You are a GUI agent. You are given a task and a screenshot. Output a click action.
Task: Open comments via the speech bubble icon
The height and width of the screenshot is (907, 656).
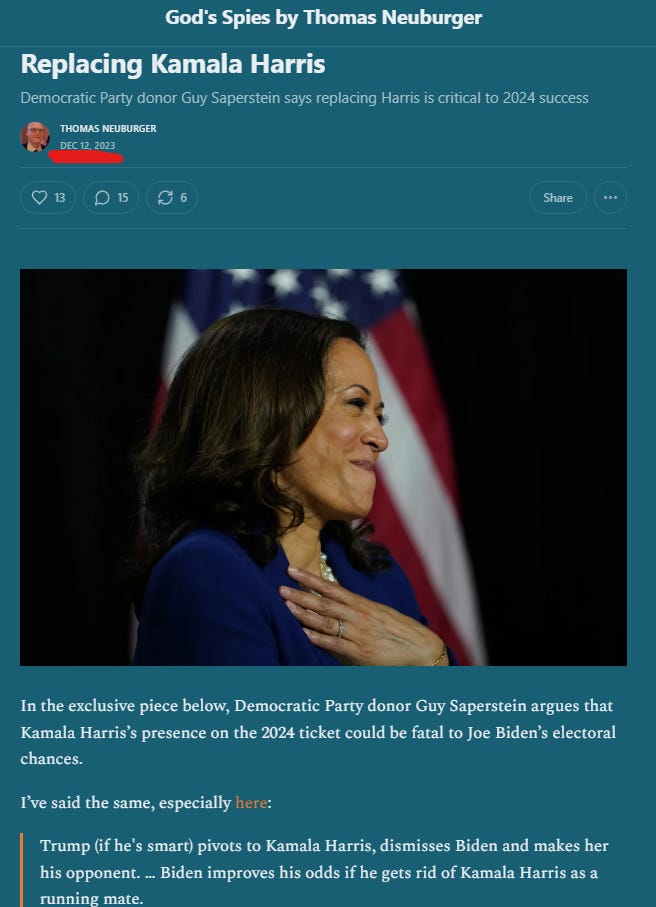pyautogui.click(x=102, y=198)
